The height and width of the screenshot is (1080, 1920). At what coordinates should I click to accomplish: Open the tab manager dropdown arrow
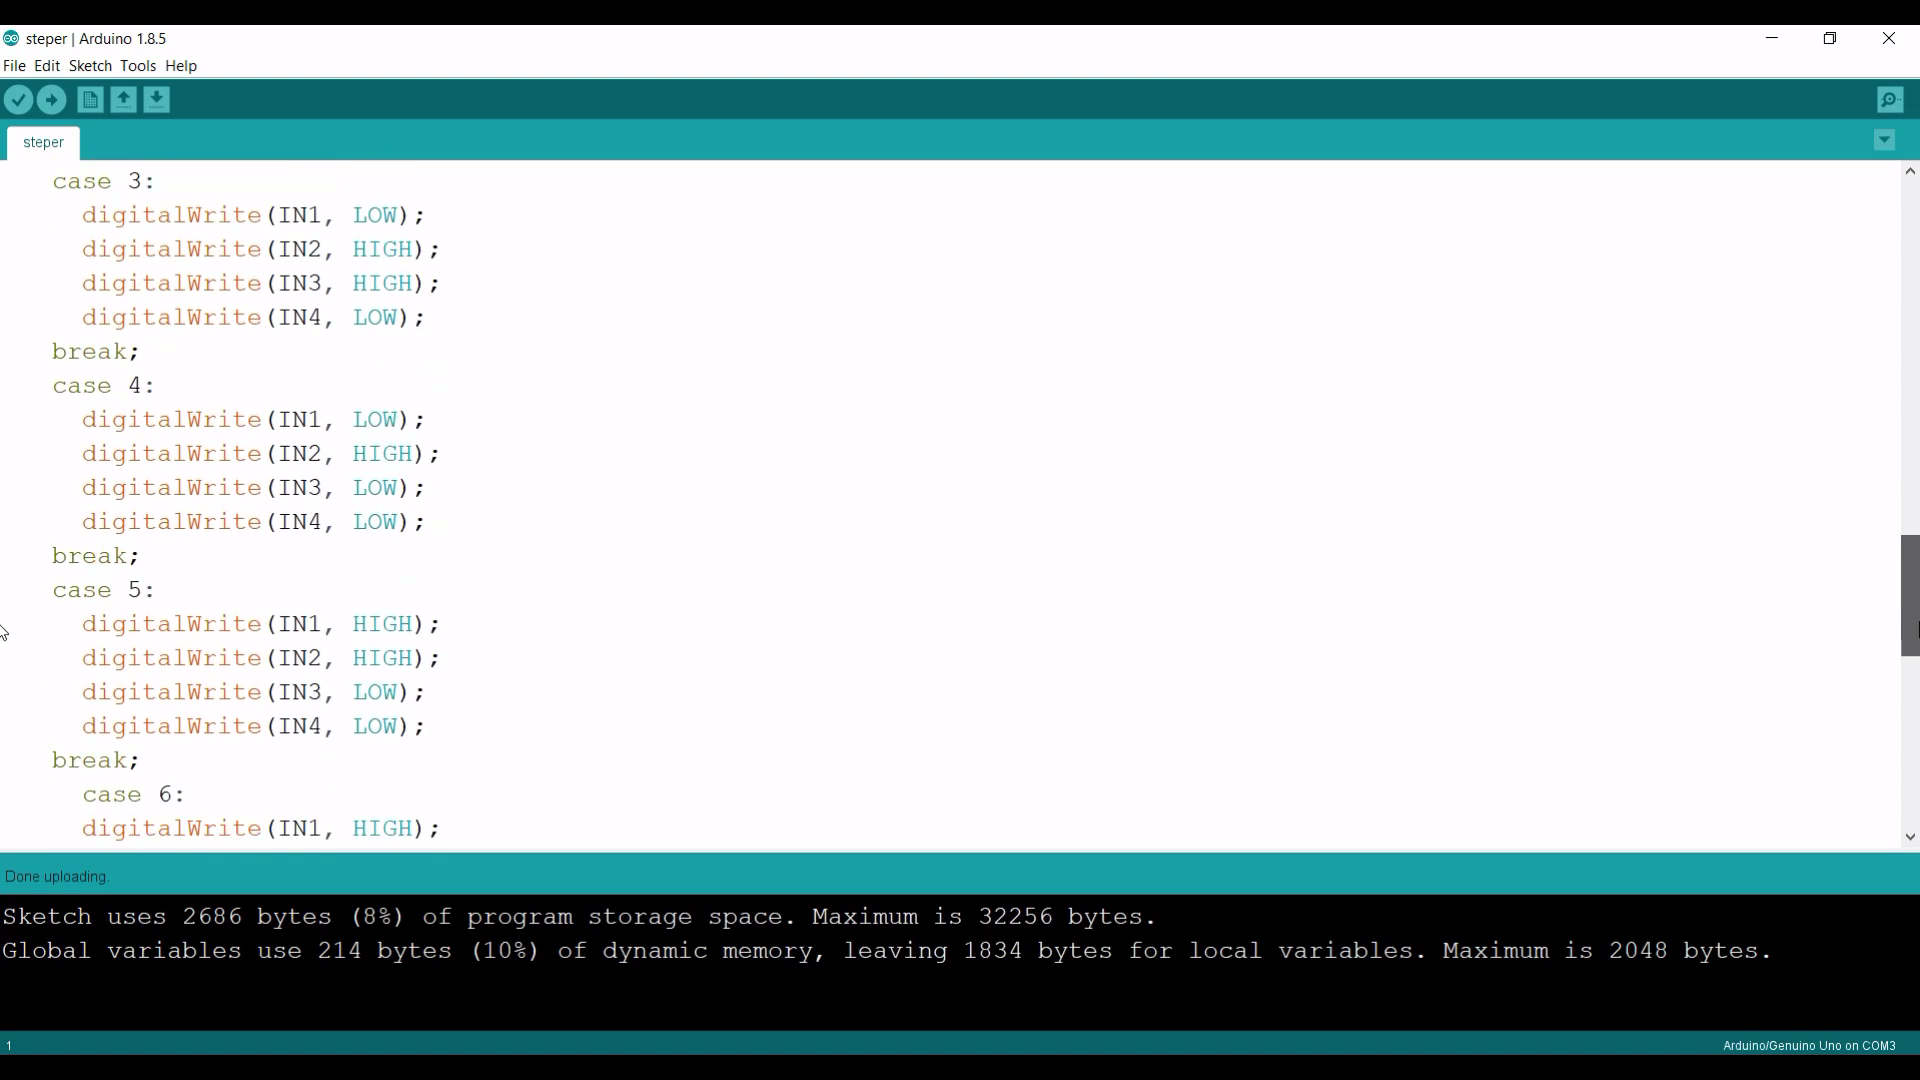(1885, 140)
